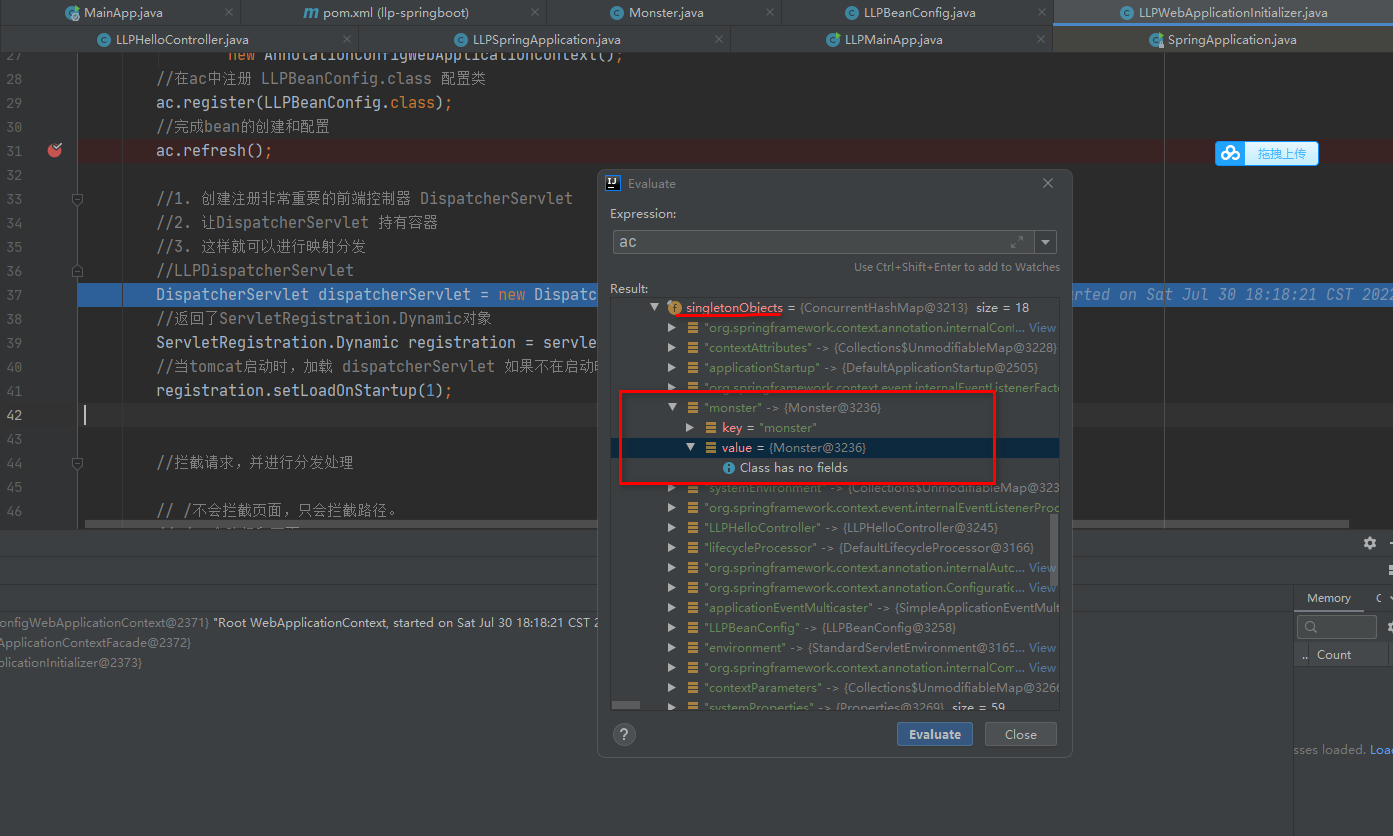Close the Evaluate dialog with X

tap(1048, 183)
